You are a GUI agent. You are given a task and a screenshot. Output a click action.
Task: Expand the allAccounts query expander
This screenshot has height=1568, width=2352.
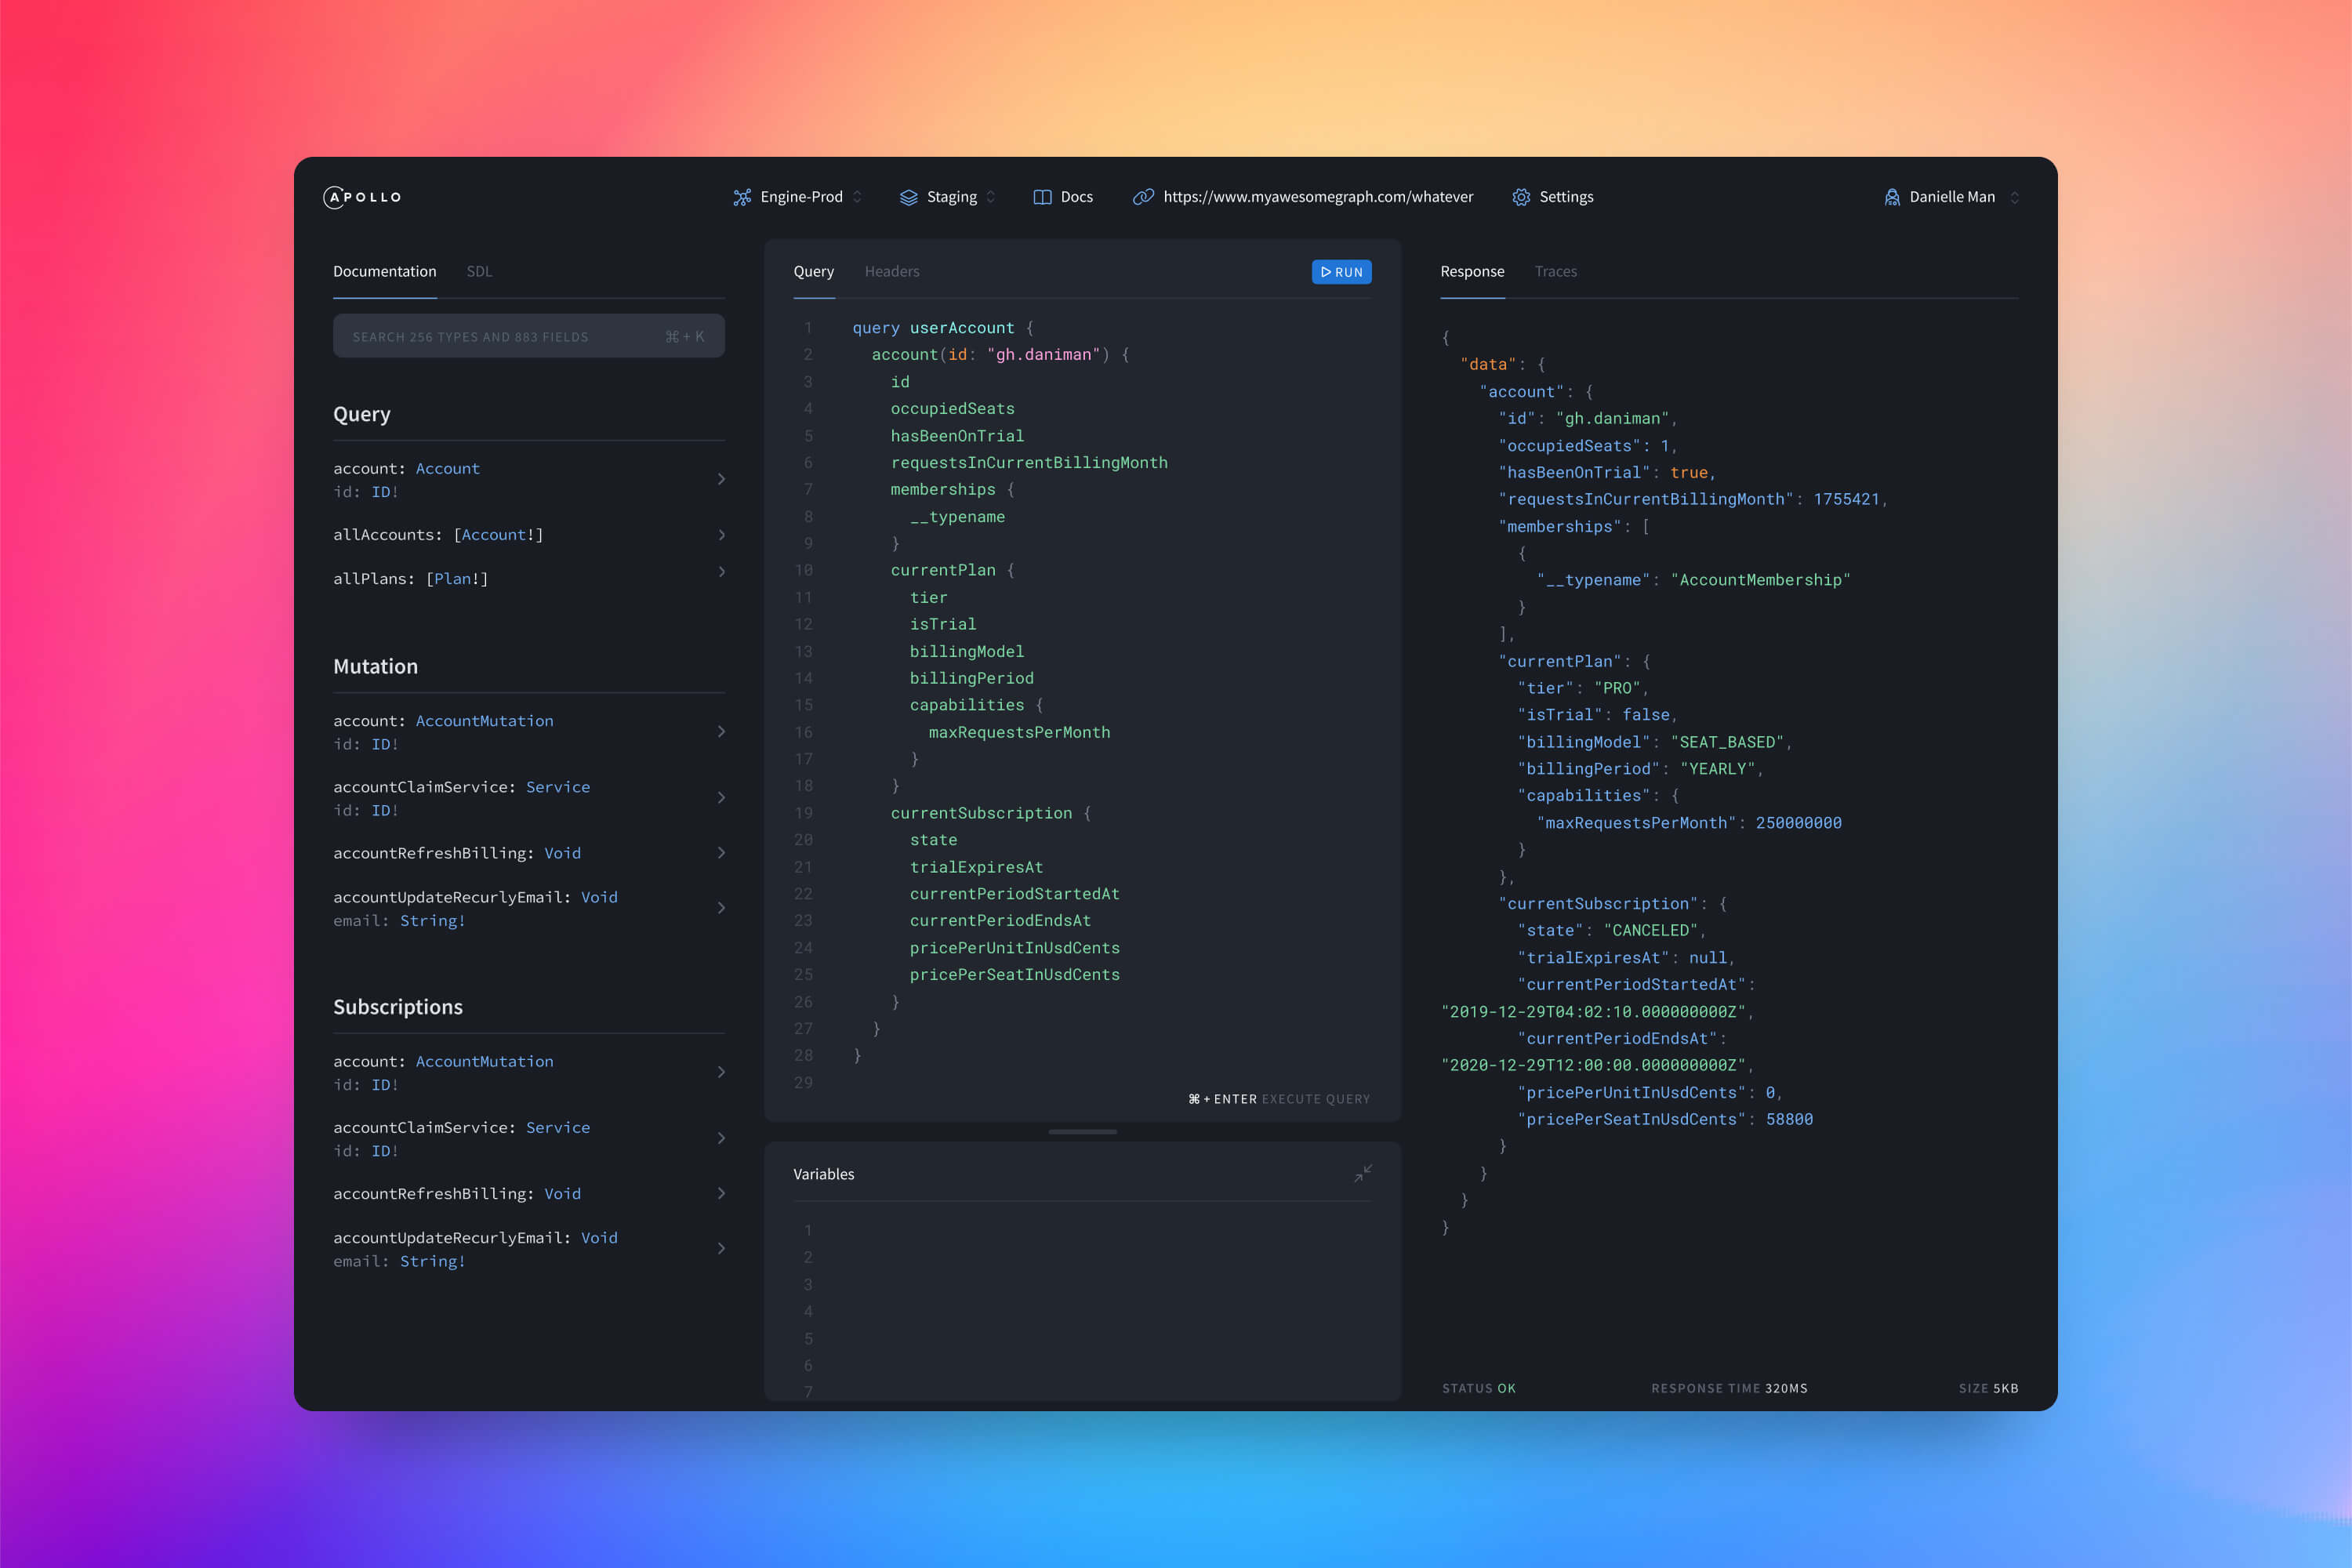pos(719,534)
